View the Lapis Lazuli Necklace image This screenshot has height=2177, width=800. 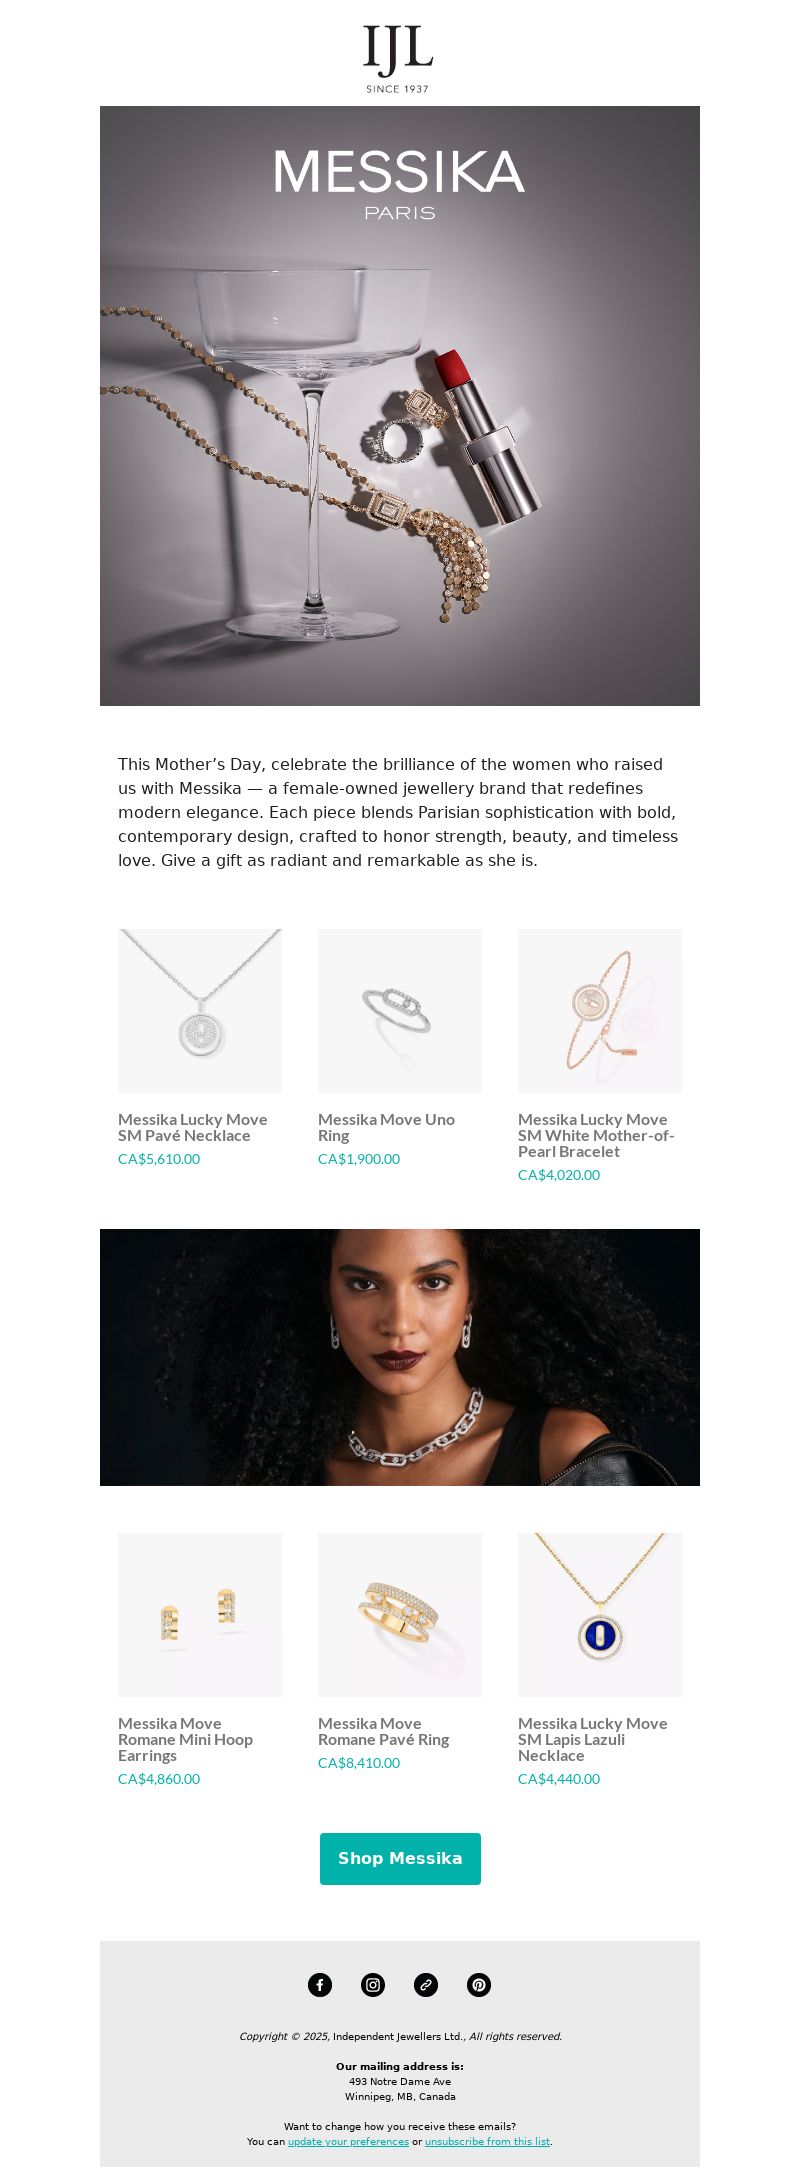(600, 1615)
